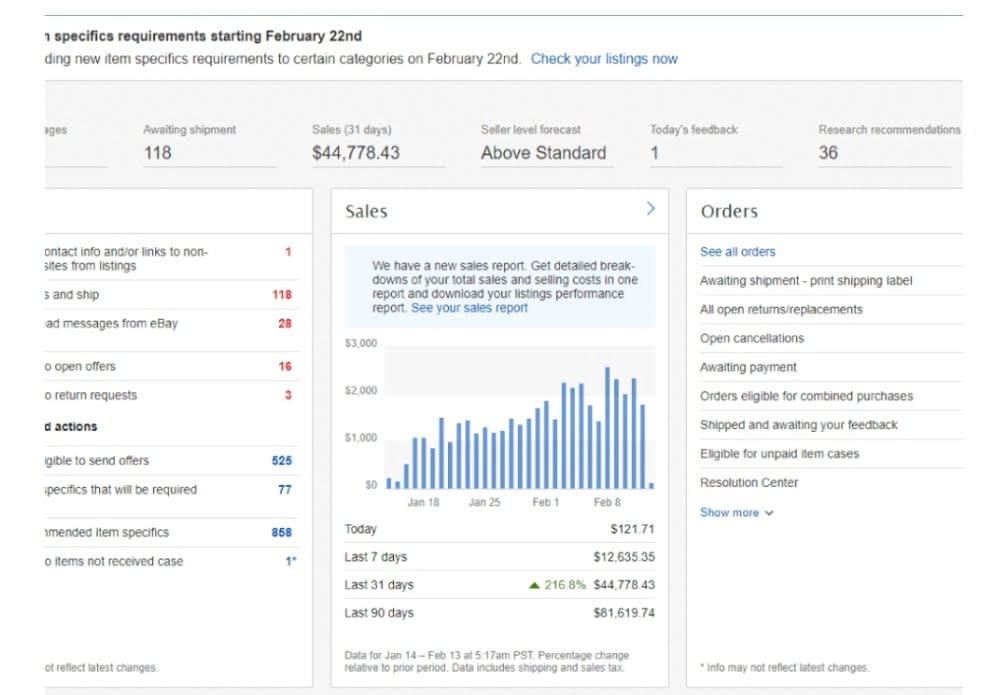Click the contact info links task count 1
The width and height of the screenshot is (1008, 695).
coord(288,252)
